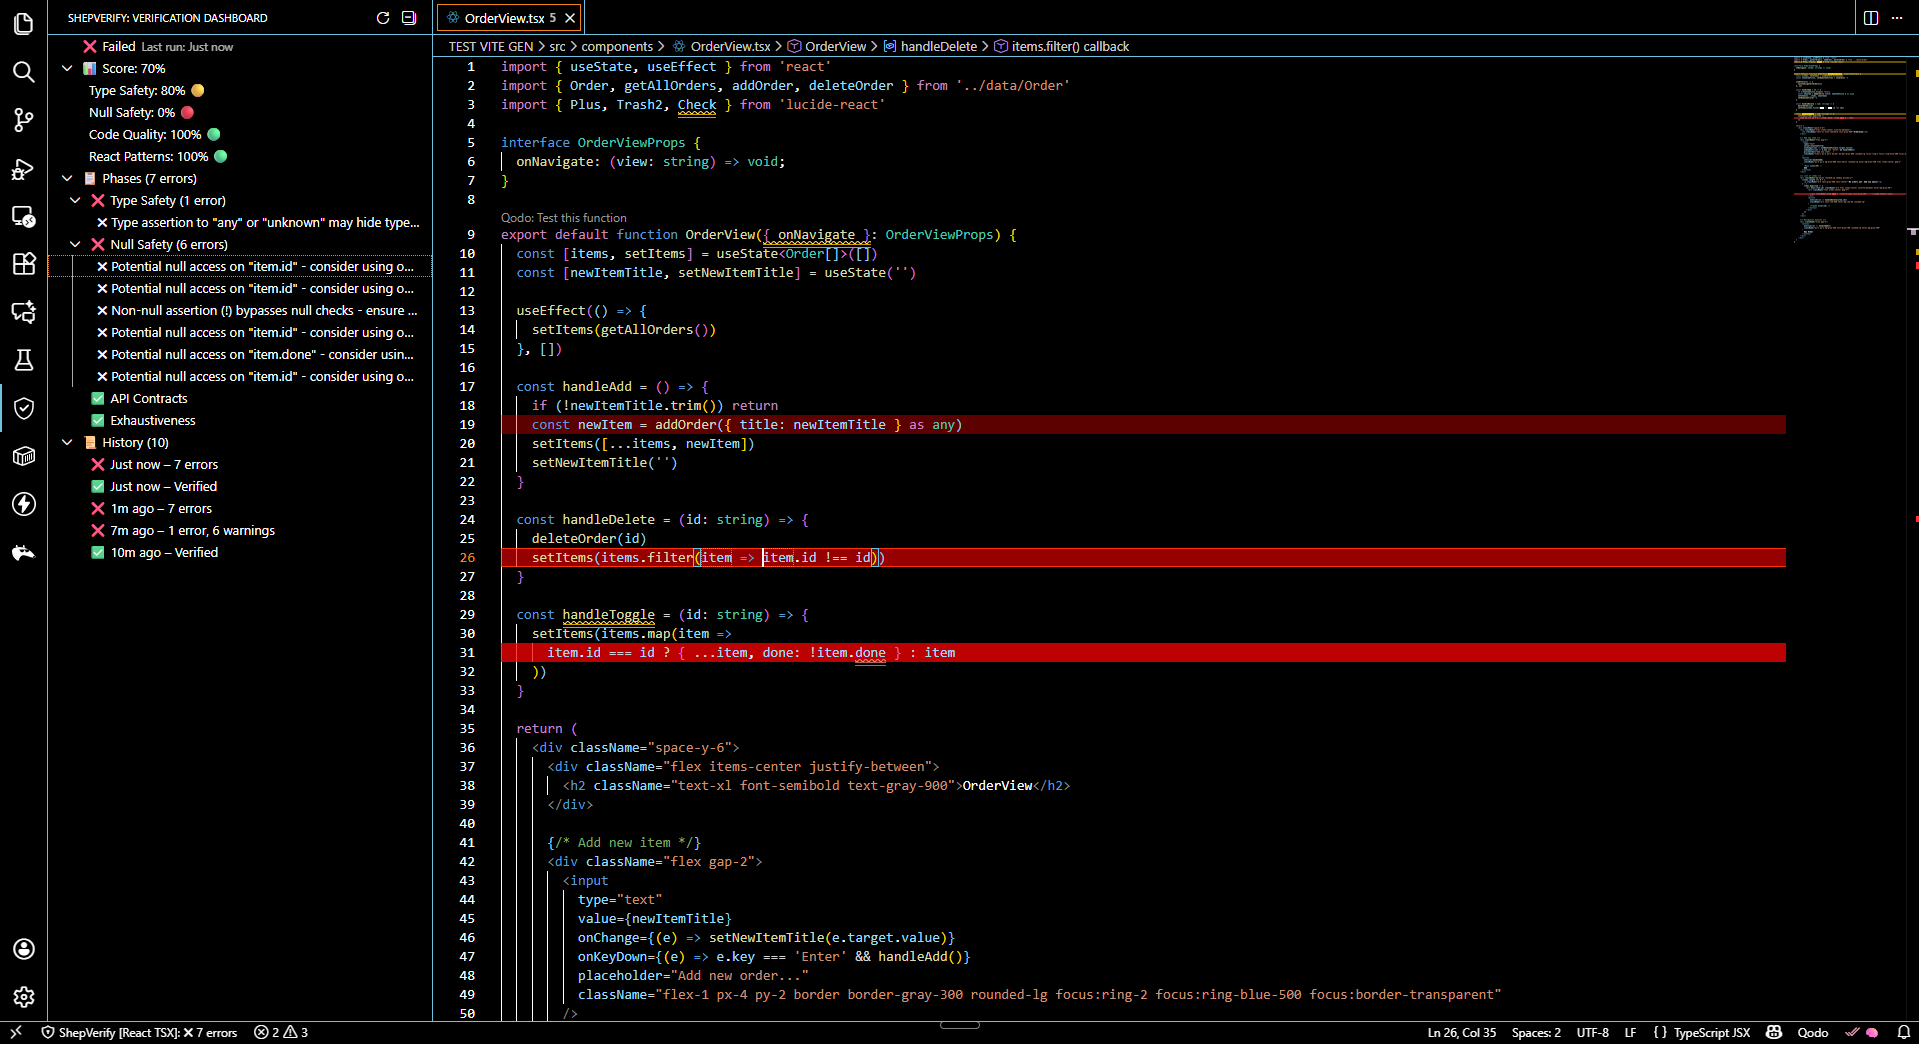Open the Accounts menu
1919x1044 pixels.
coord(23,949)
